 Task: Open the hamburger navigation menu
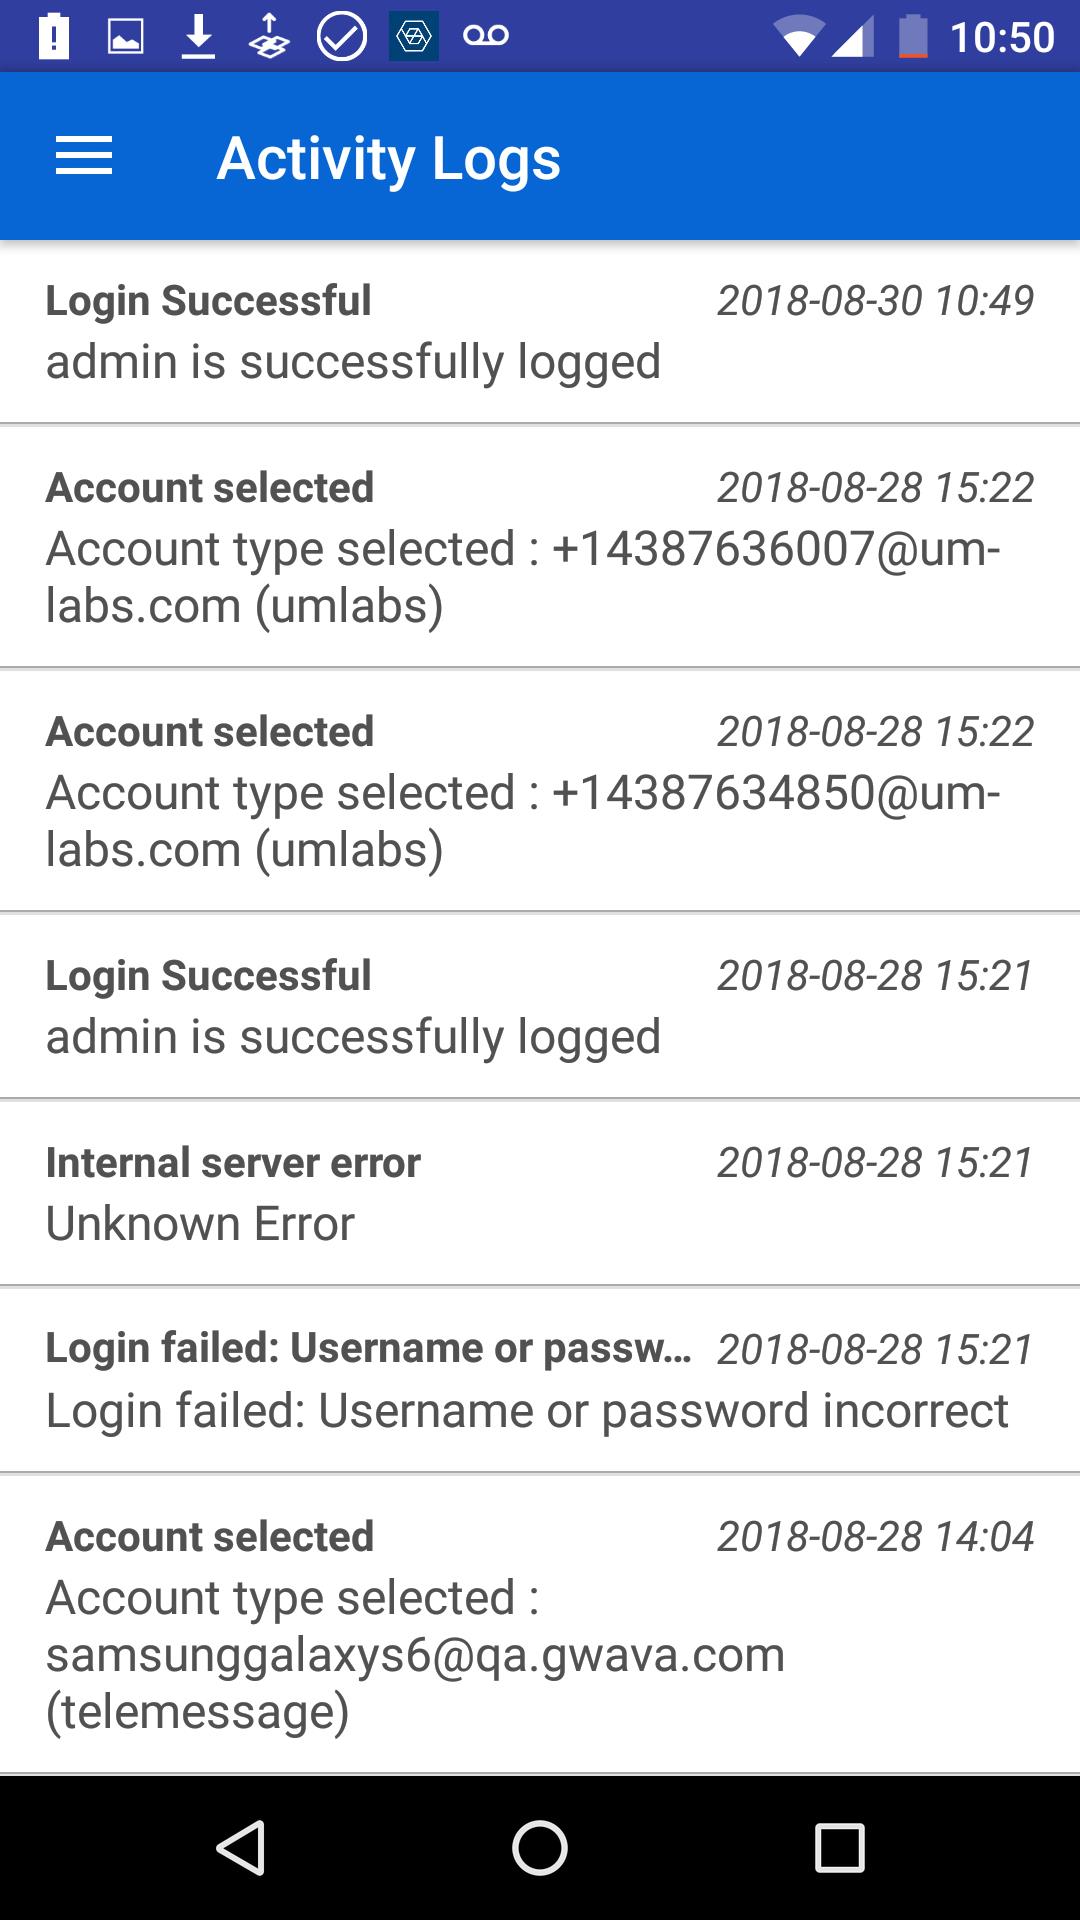click(x=84, y=157)
